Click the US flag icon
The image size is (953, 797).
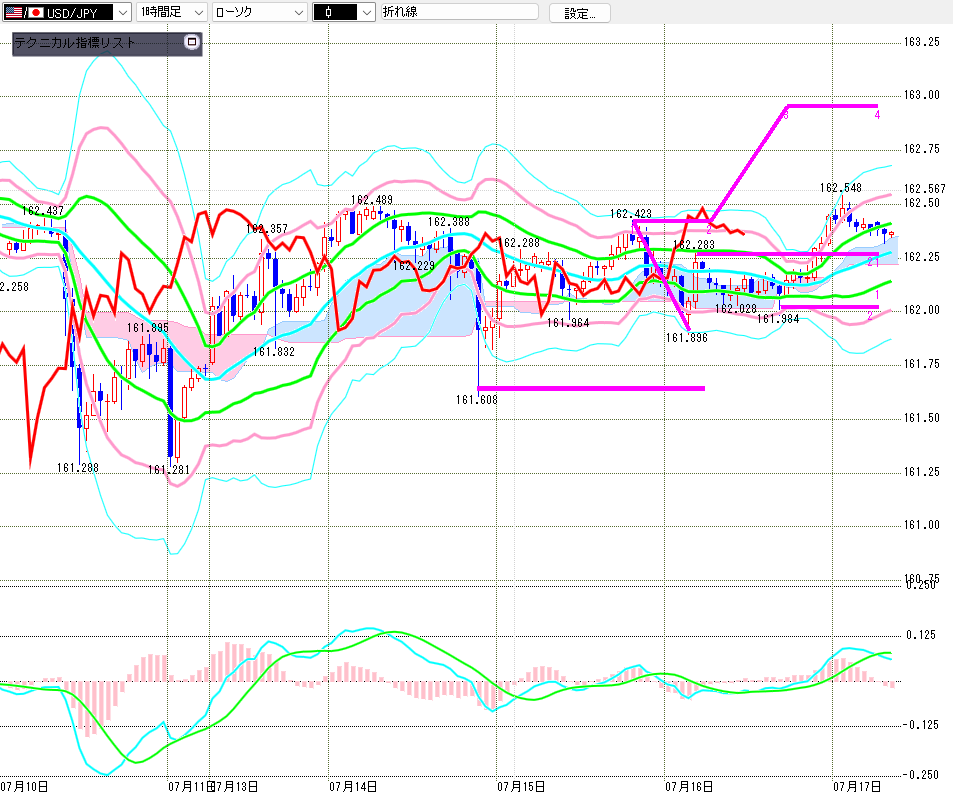click(x=14, y=12)
